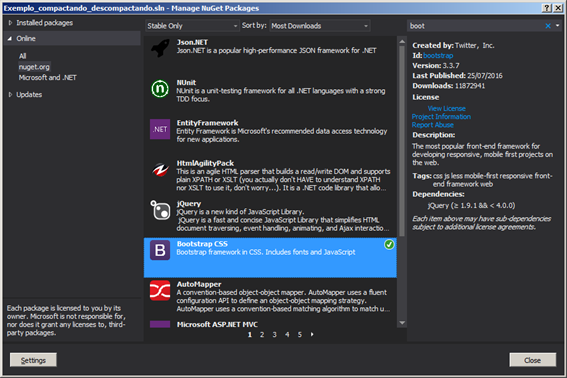
Task: Click the Bootstrap CSS package title
Action: (202, 244)
